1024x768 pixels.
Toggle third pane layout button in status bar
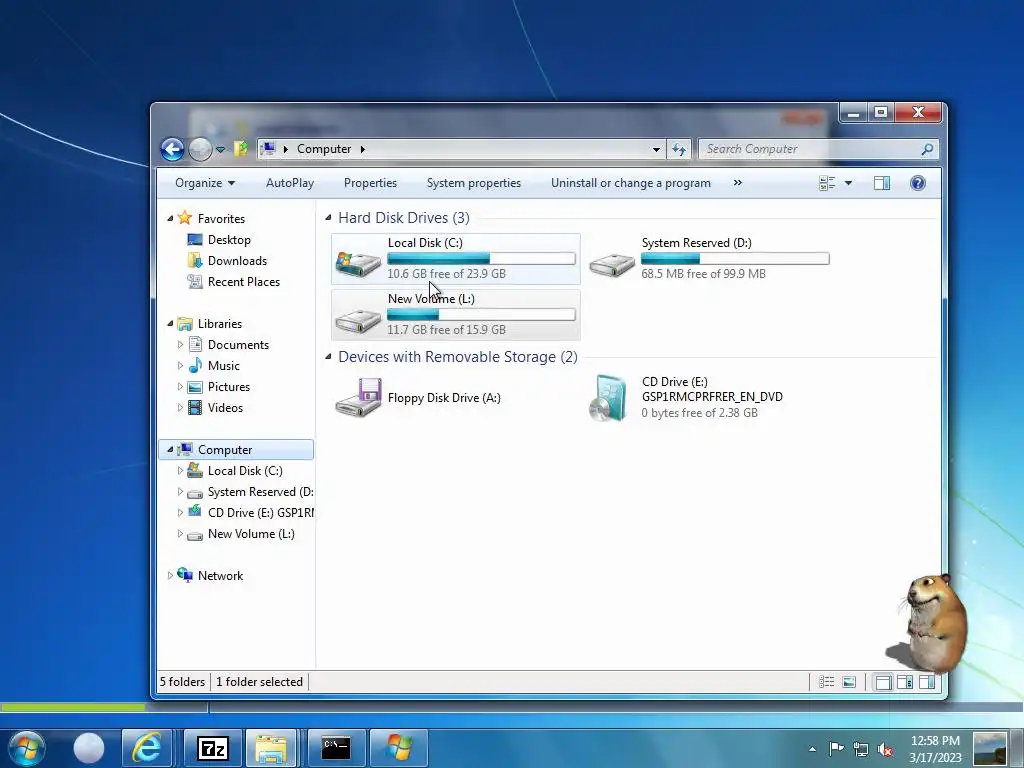(927, 682)
